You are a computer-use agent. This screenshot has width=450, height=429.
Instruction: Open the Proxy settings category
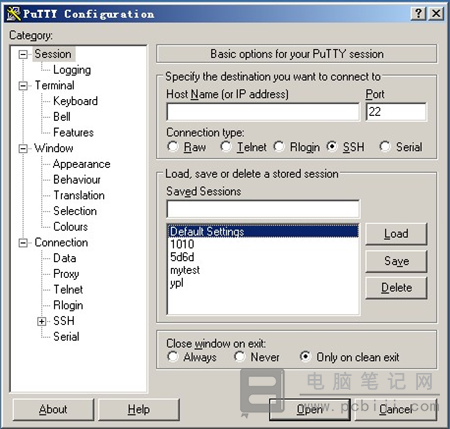pyautogui.click(x=66, y=274)
